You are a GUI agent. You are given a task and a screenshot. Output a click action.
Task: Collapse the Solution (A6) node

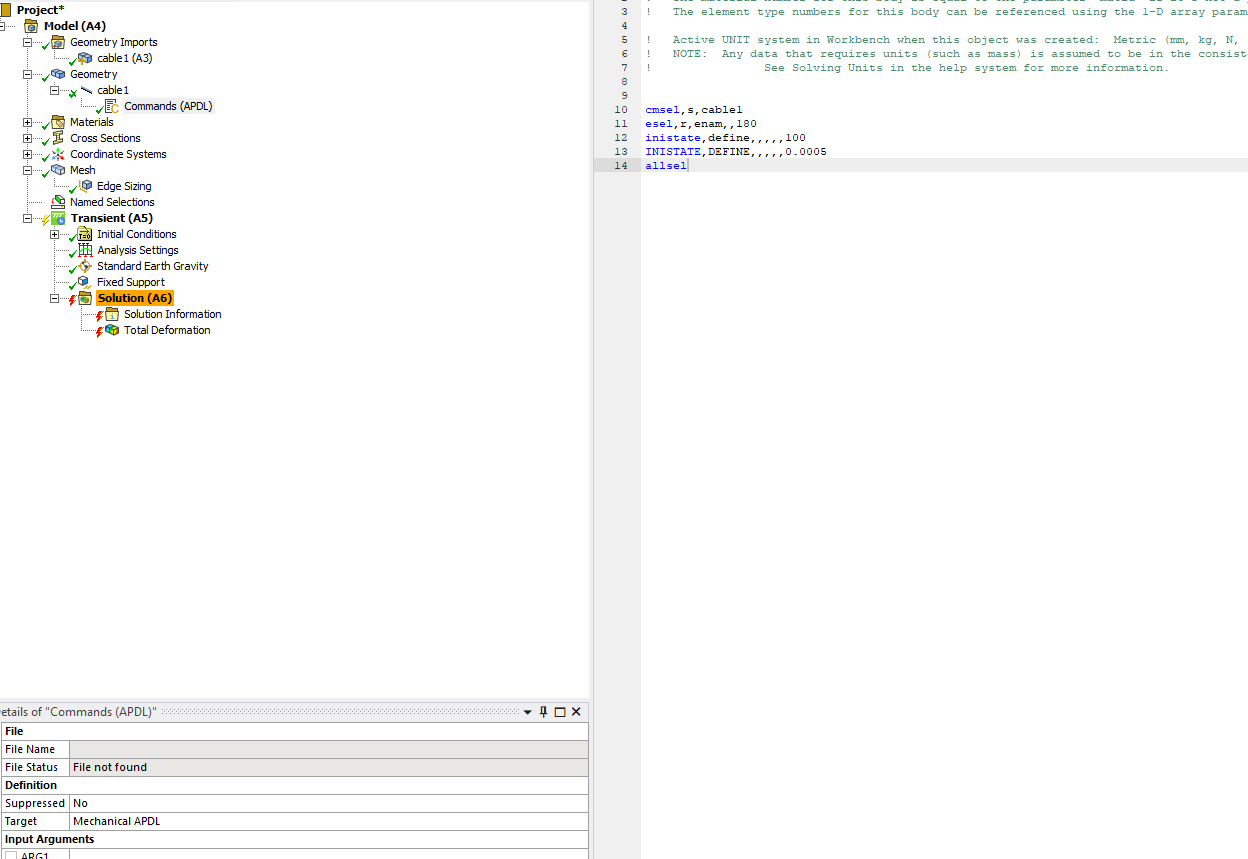(x=55, y=298)
